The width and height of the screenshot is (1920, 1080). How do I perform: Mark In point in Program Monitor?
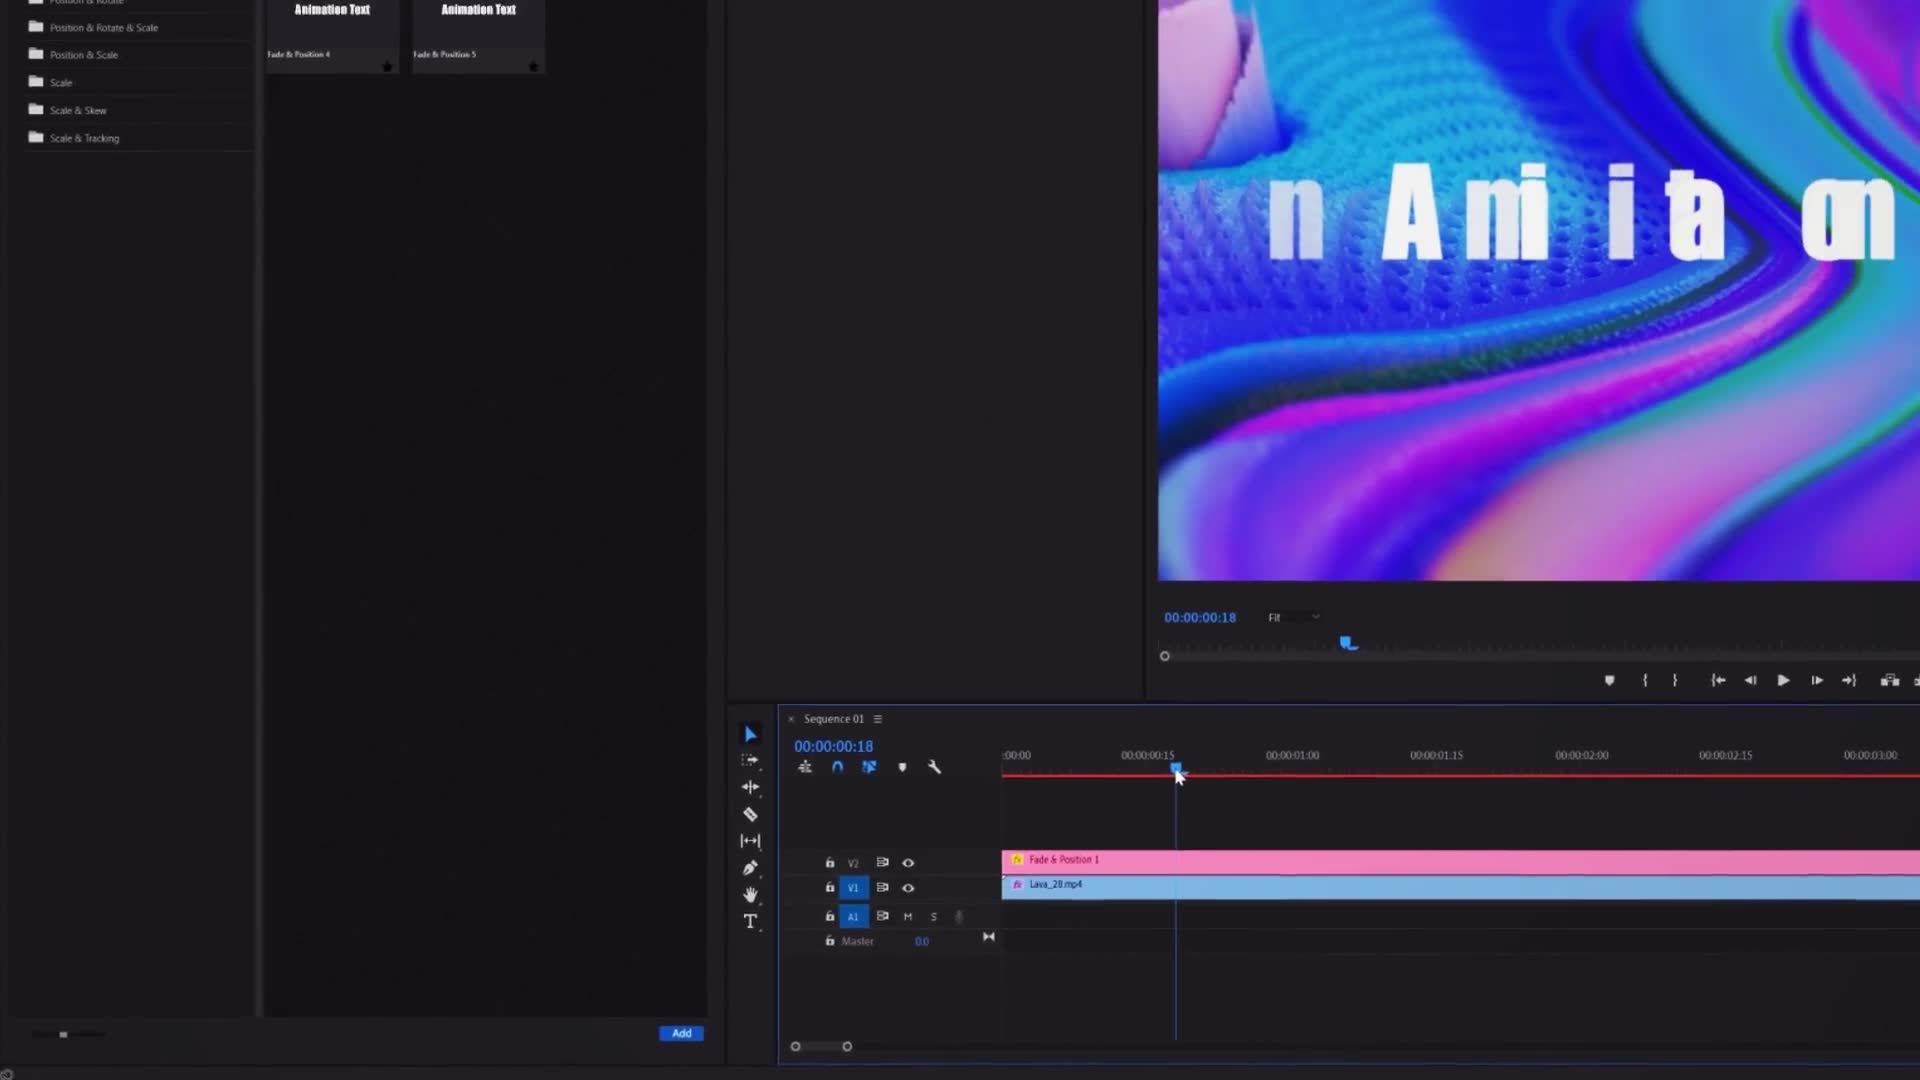(x=1645, y=681)
